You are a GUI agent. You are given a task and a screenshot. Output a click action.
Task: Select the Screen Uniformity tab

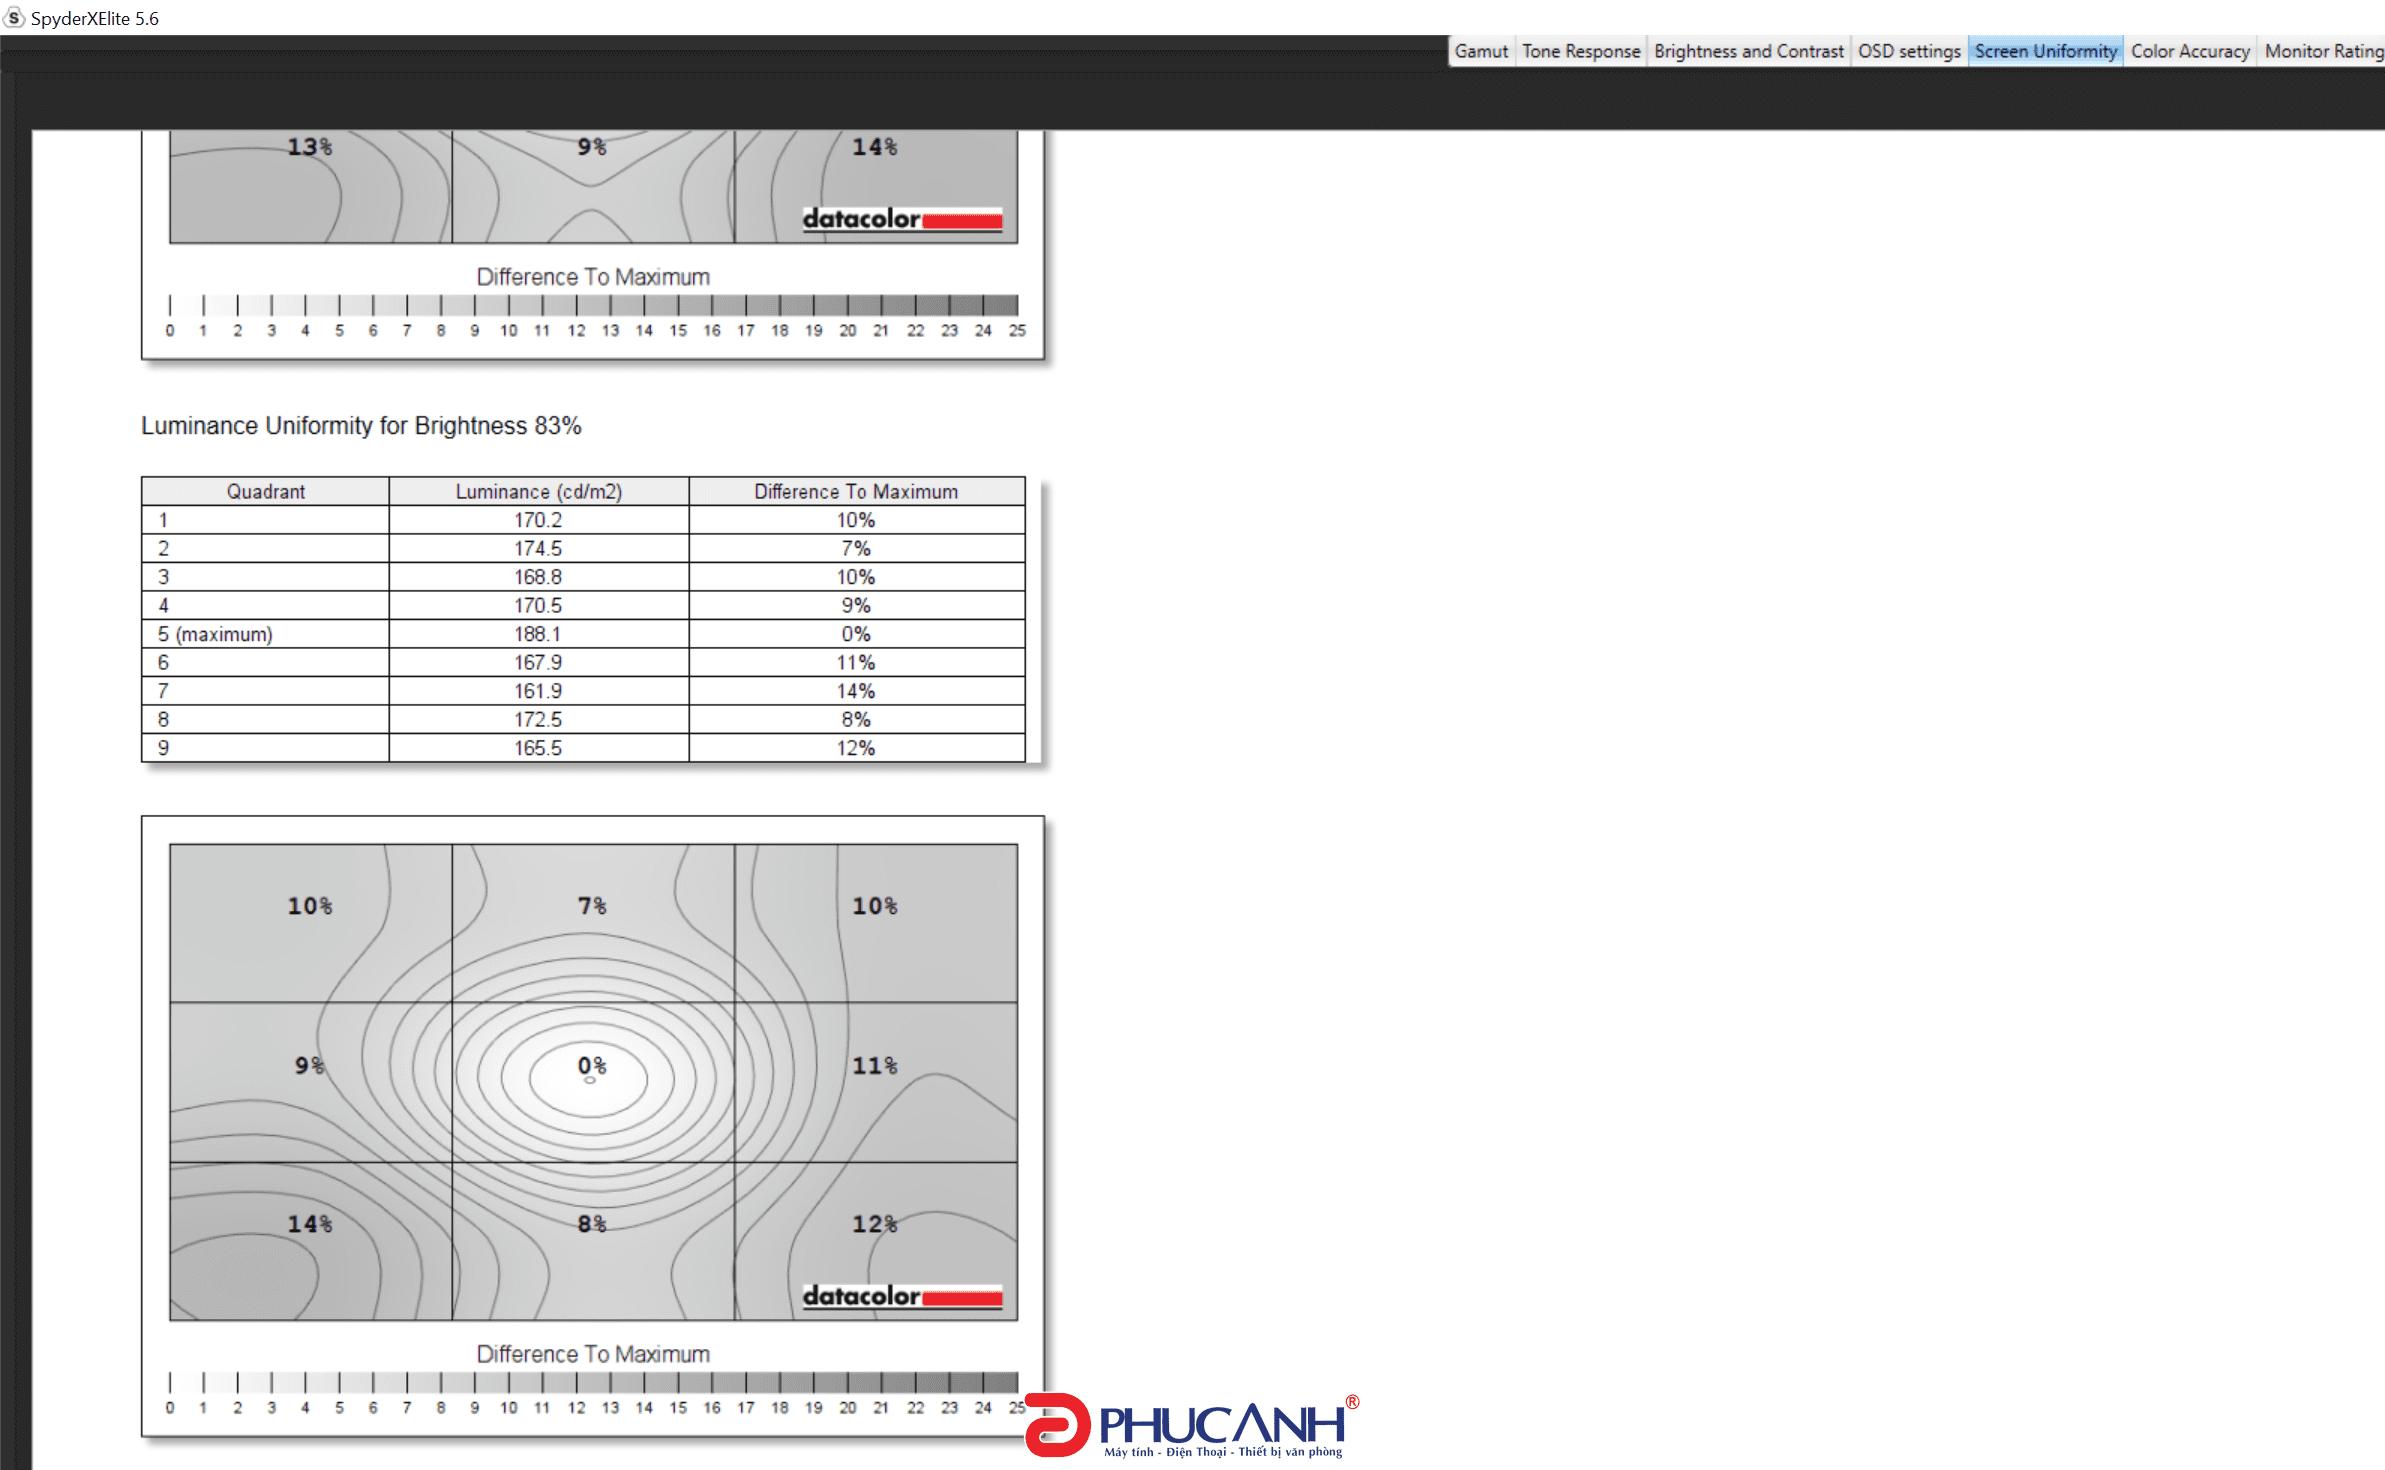2044,51
